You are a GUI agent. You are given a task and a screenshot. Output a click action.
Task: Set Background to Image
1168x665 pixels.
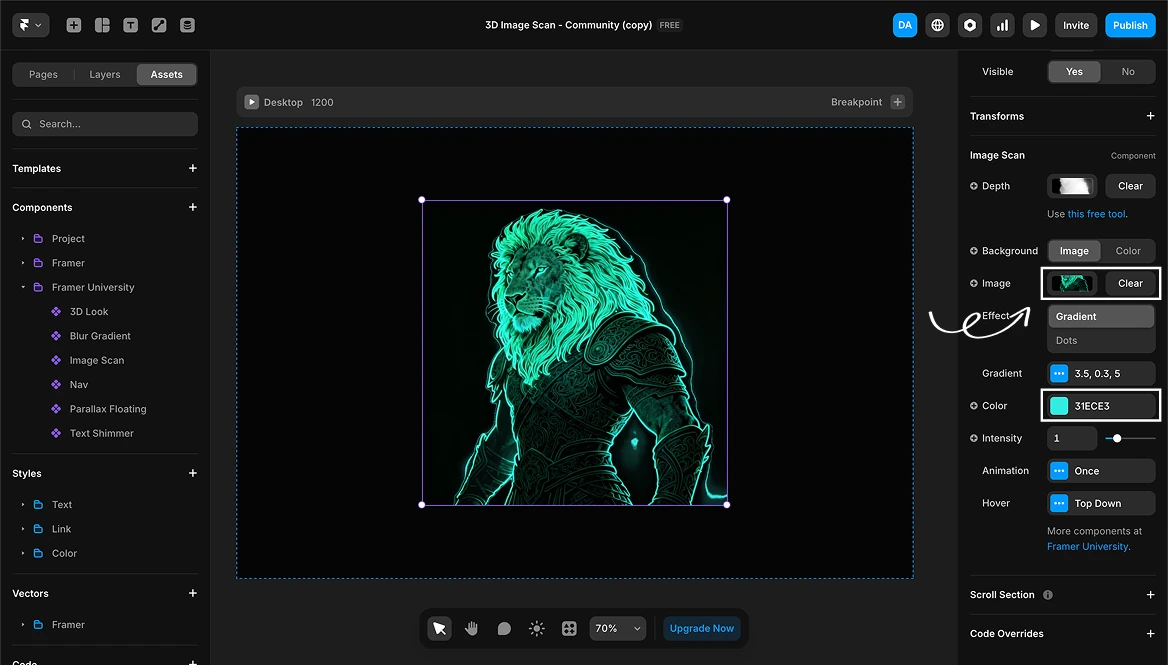pyautogui.click(x=1074, y=251)
